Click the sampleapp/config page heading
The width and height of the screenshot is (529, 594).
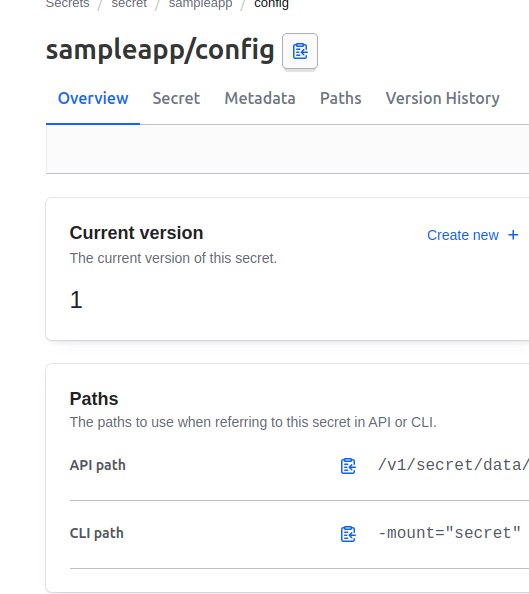160,50
